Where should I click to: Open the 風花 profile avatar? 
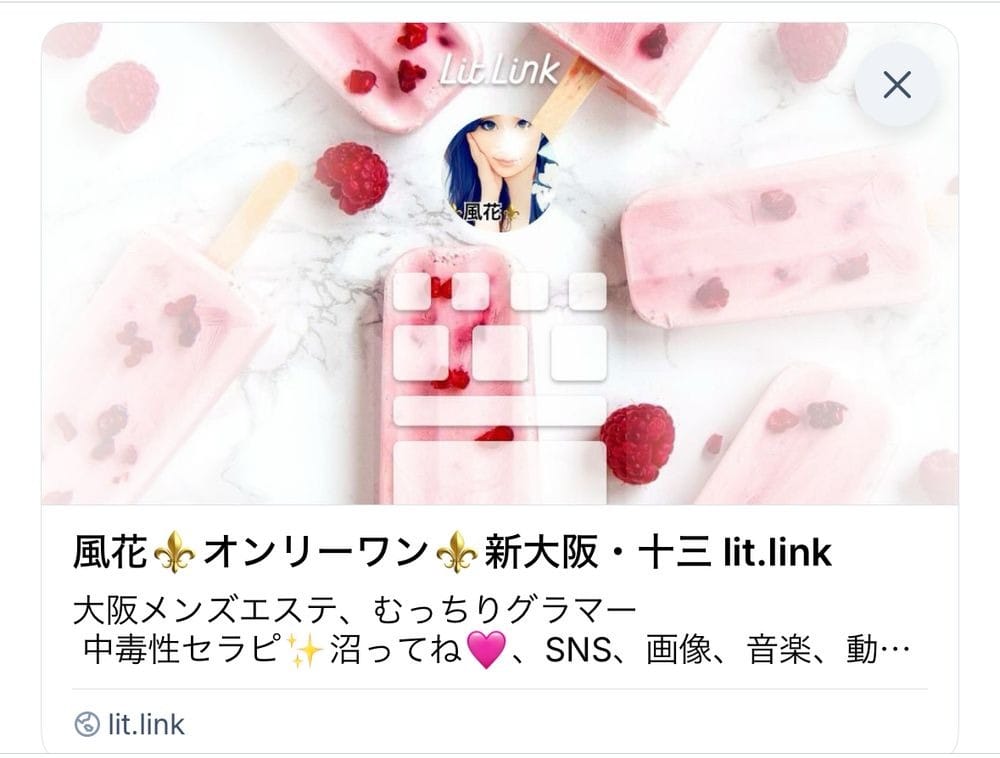pyautogui.click(x=499, y=173)
